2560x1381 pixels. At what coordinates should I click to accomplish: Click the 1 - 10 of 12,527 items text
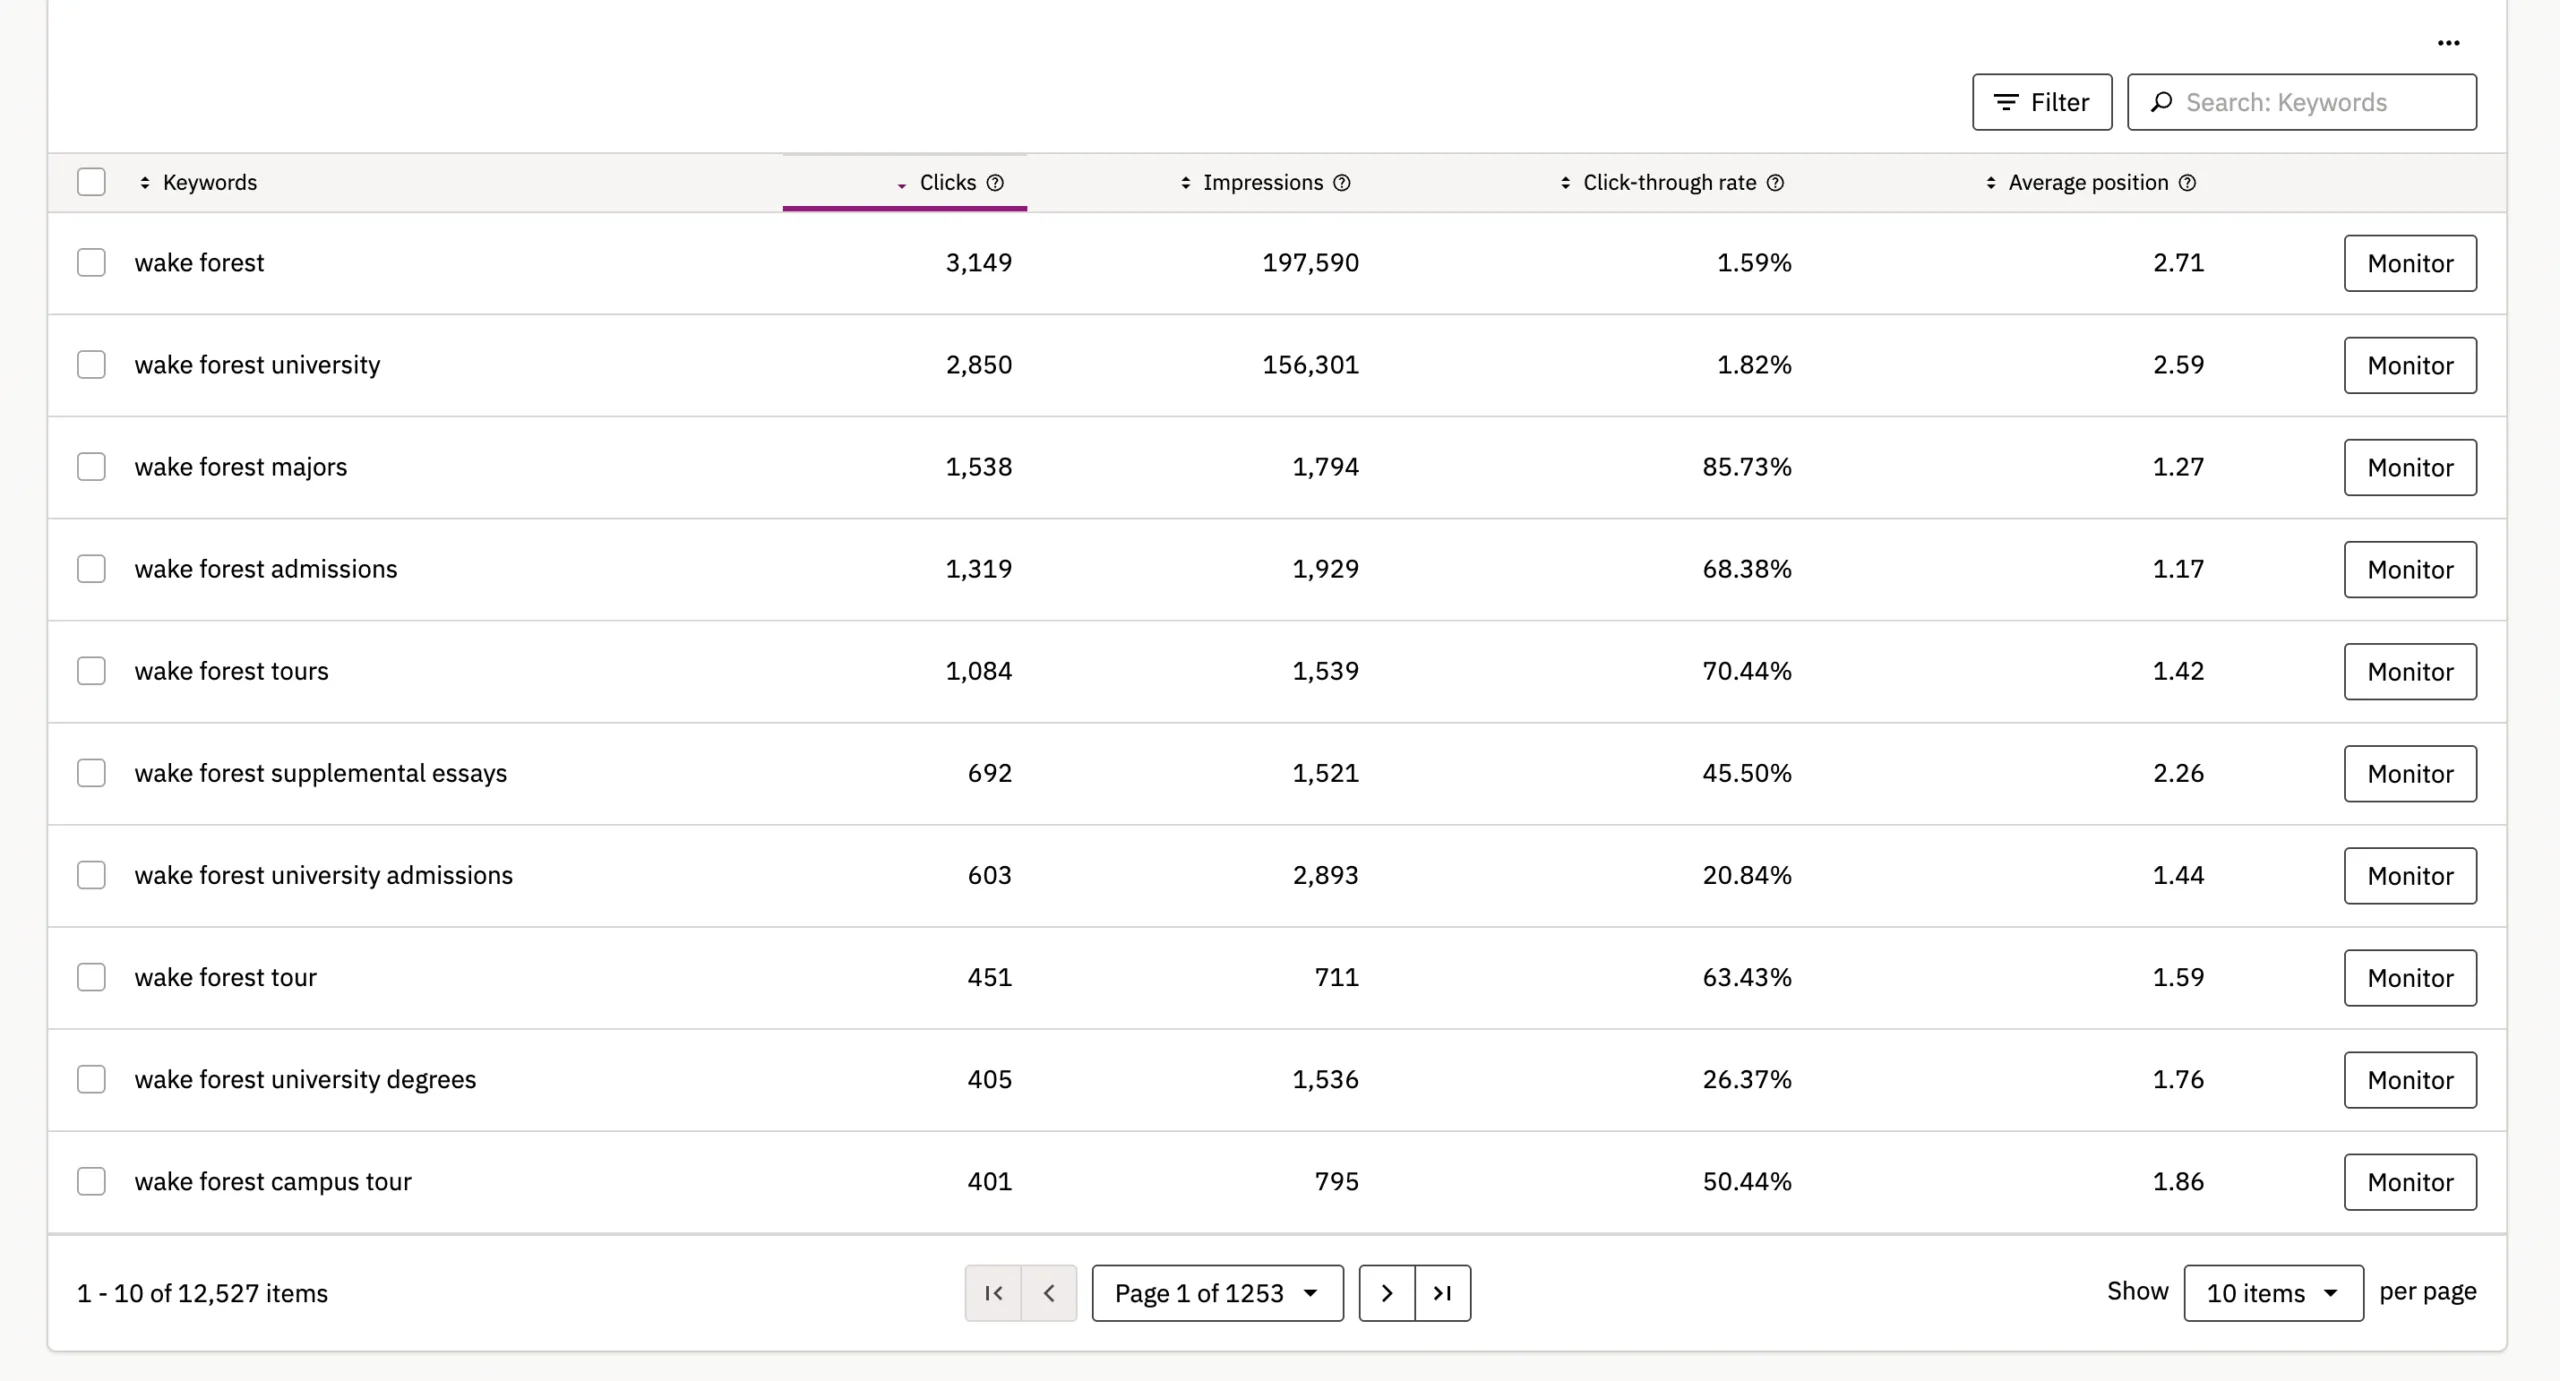point(202,1293)
